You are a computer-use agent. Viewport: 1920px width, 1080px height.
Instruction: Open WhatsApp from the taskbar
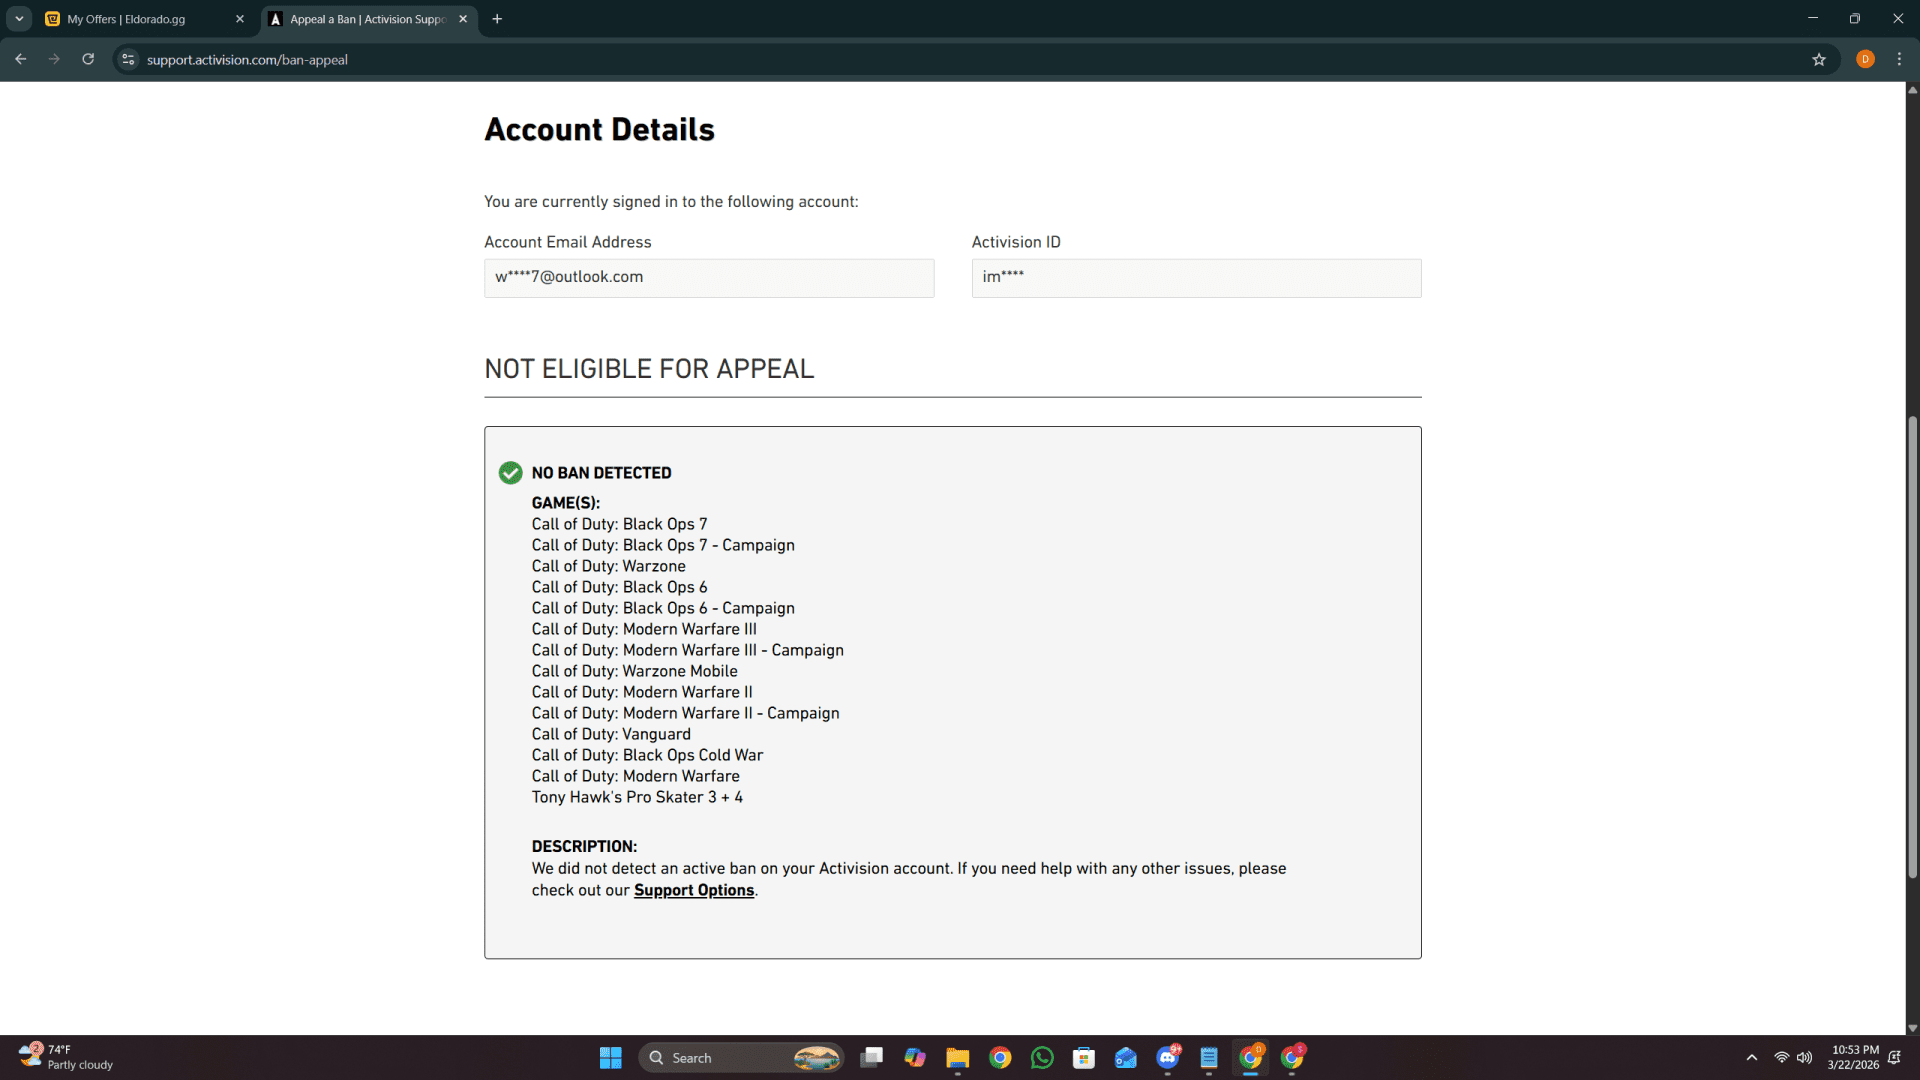[x=1042, y=1058]
